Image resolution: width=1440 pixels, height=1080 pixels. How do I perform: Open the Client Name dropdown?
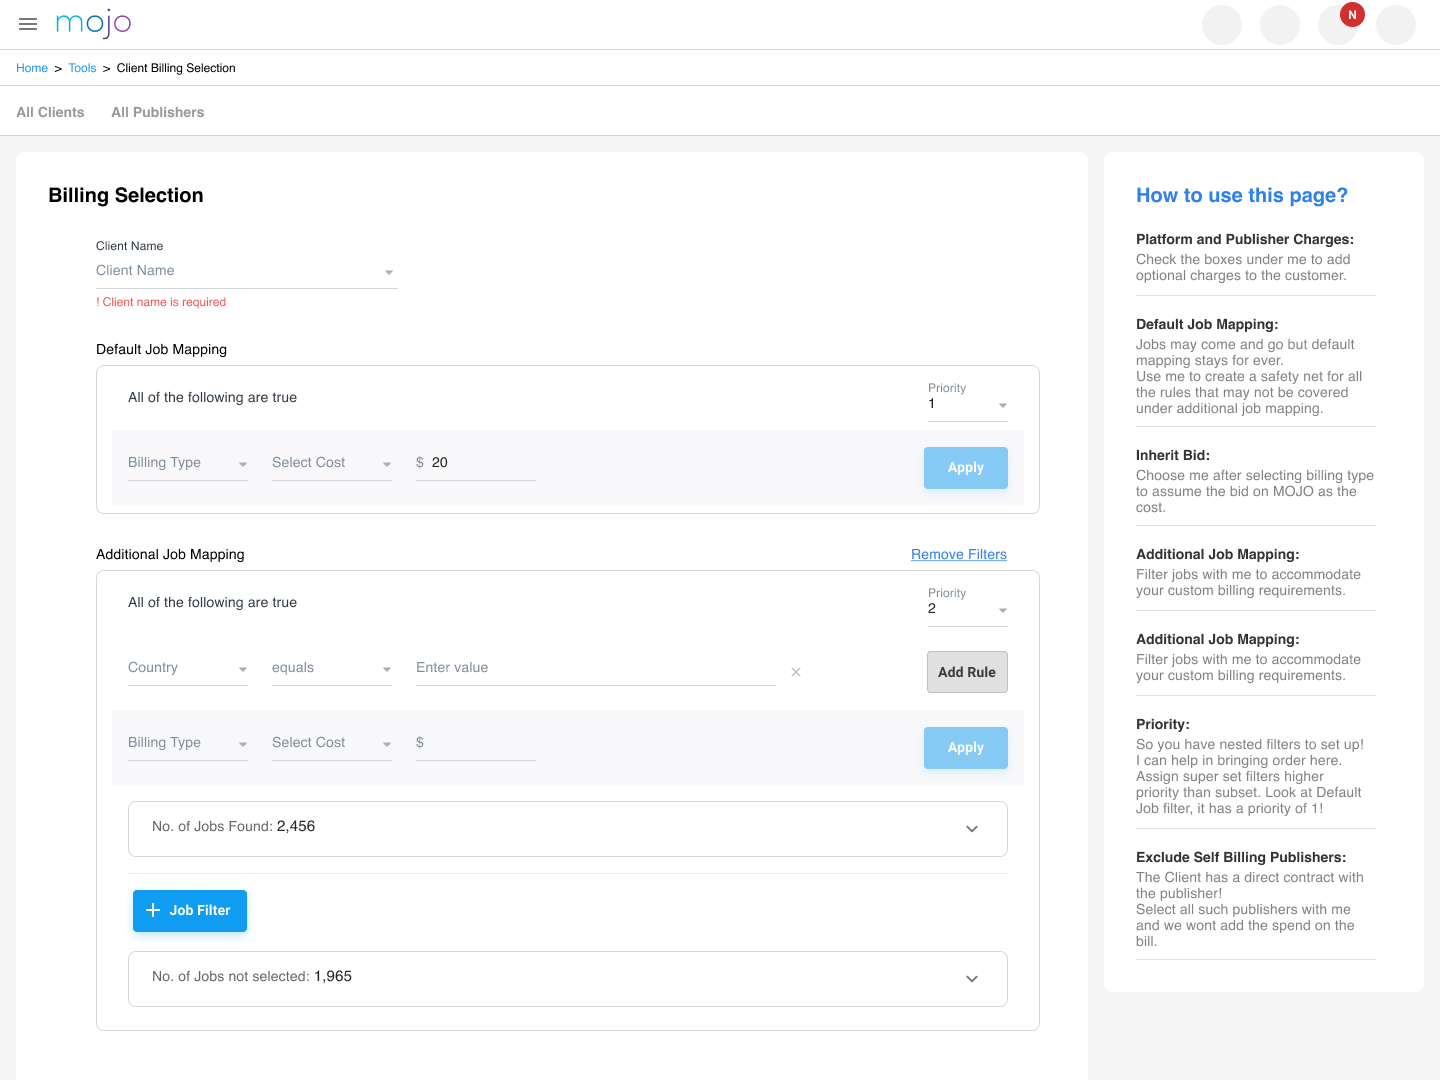pyautogui.click(x=246, y=271)
